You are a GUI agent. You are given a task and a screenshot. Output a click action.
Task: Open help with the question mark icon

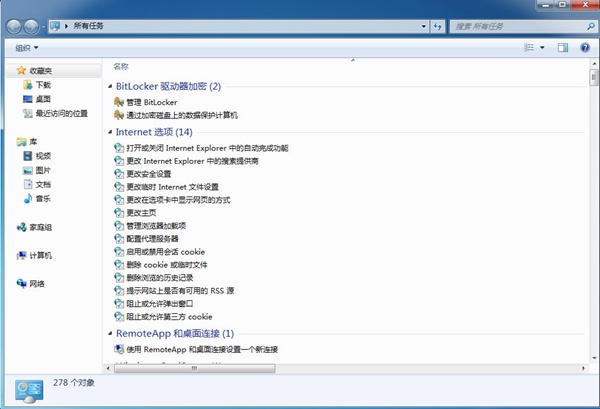(585, 47)
